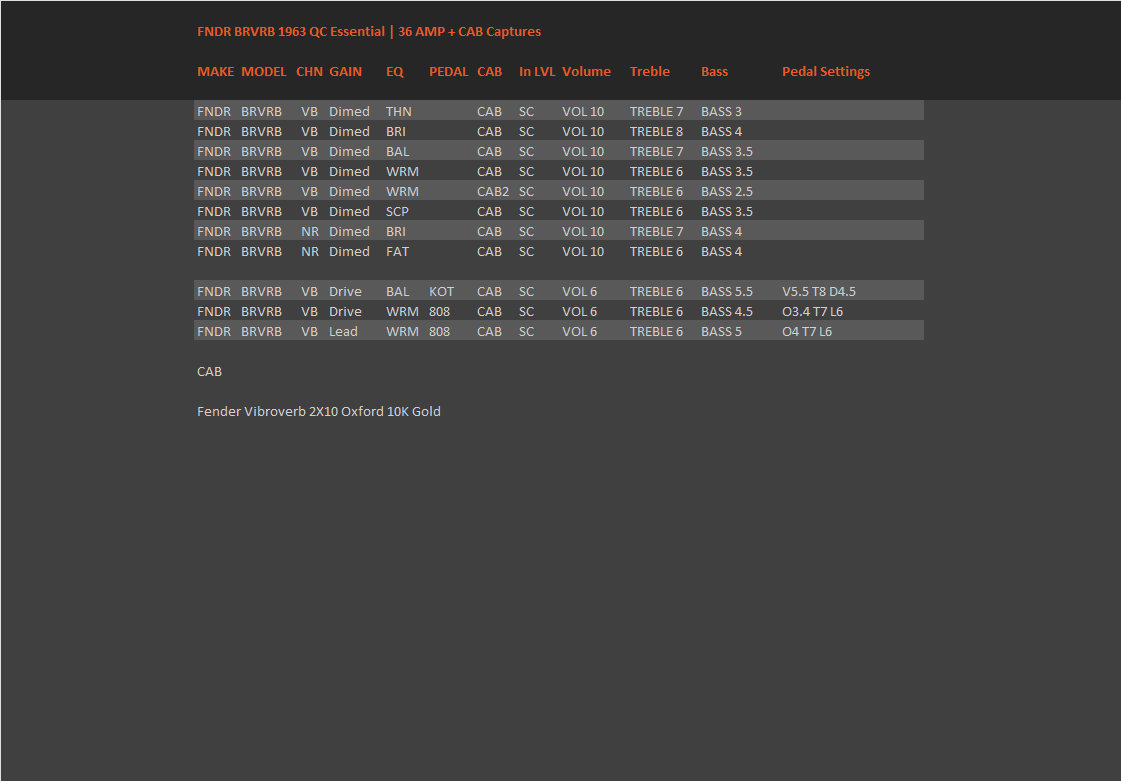Click the NR channel cell in the BRI row
Viewport: 1121px width, 781px height.
[310, 232]
